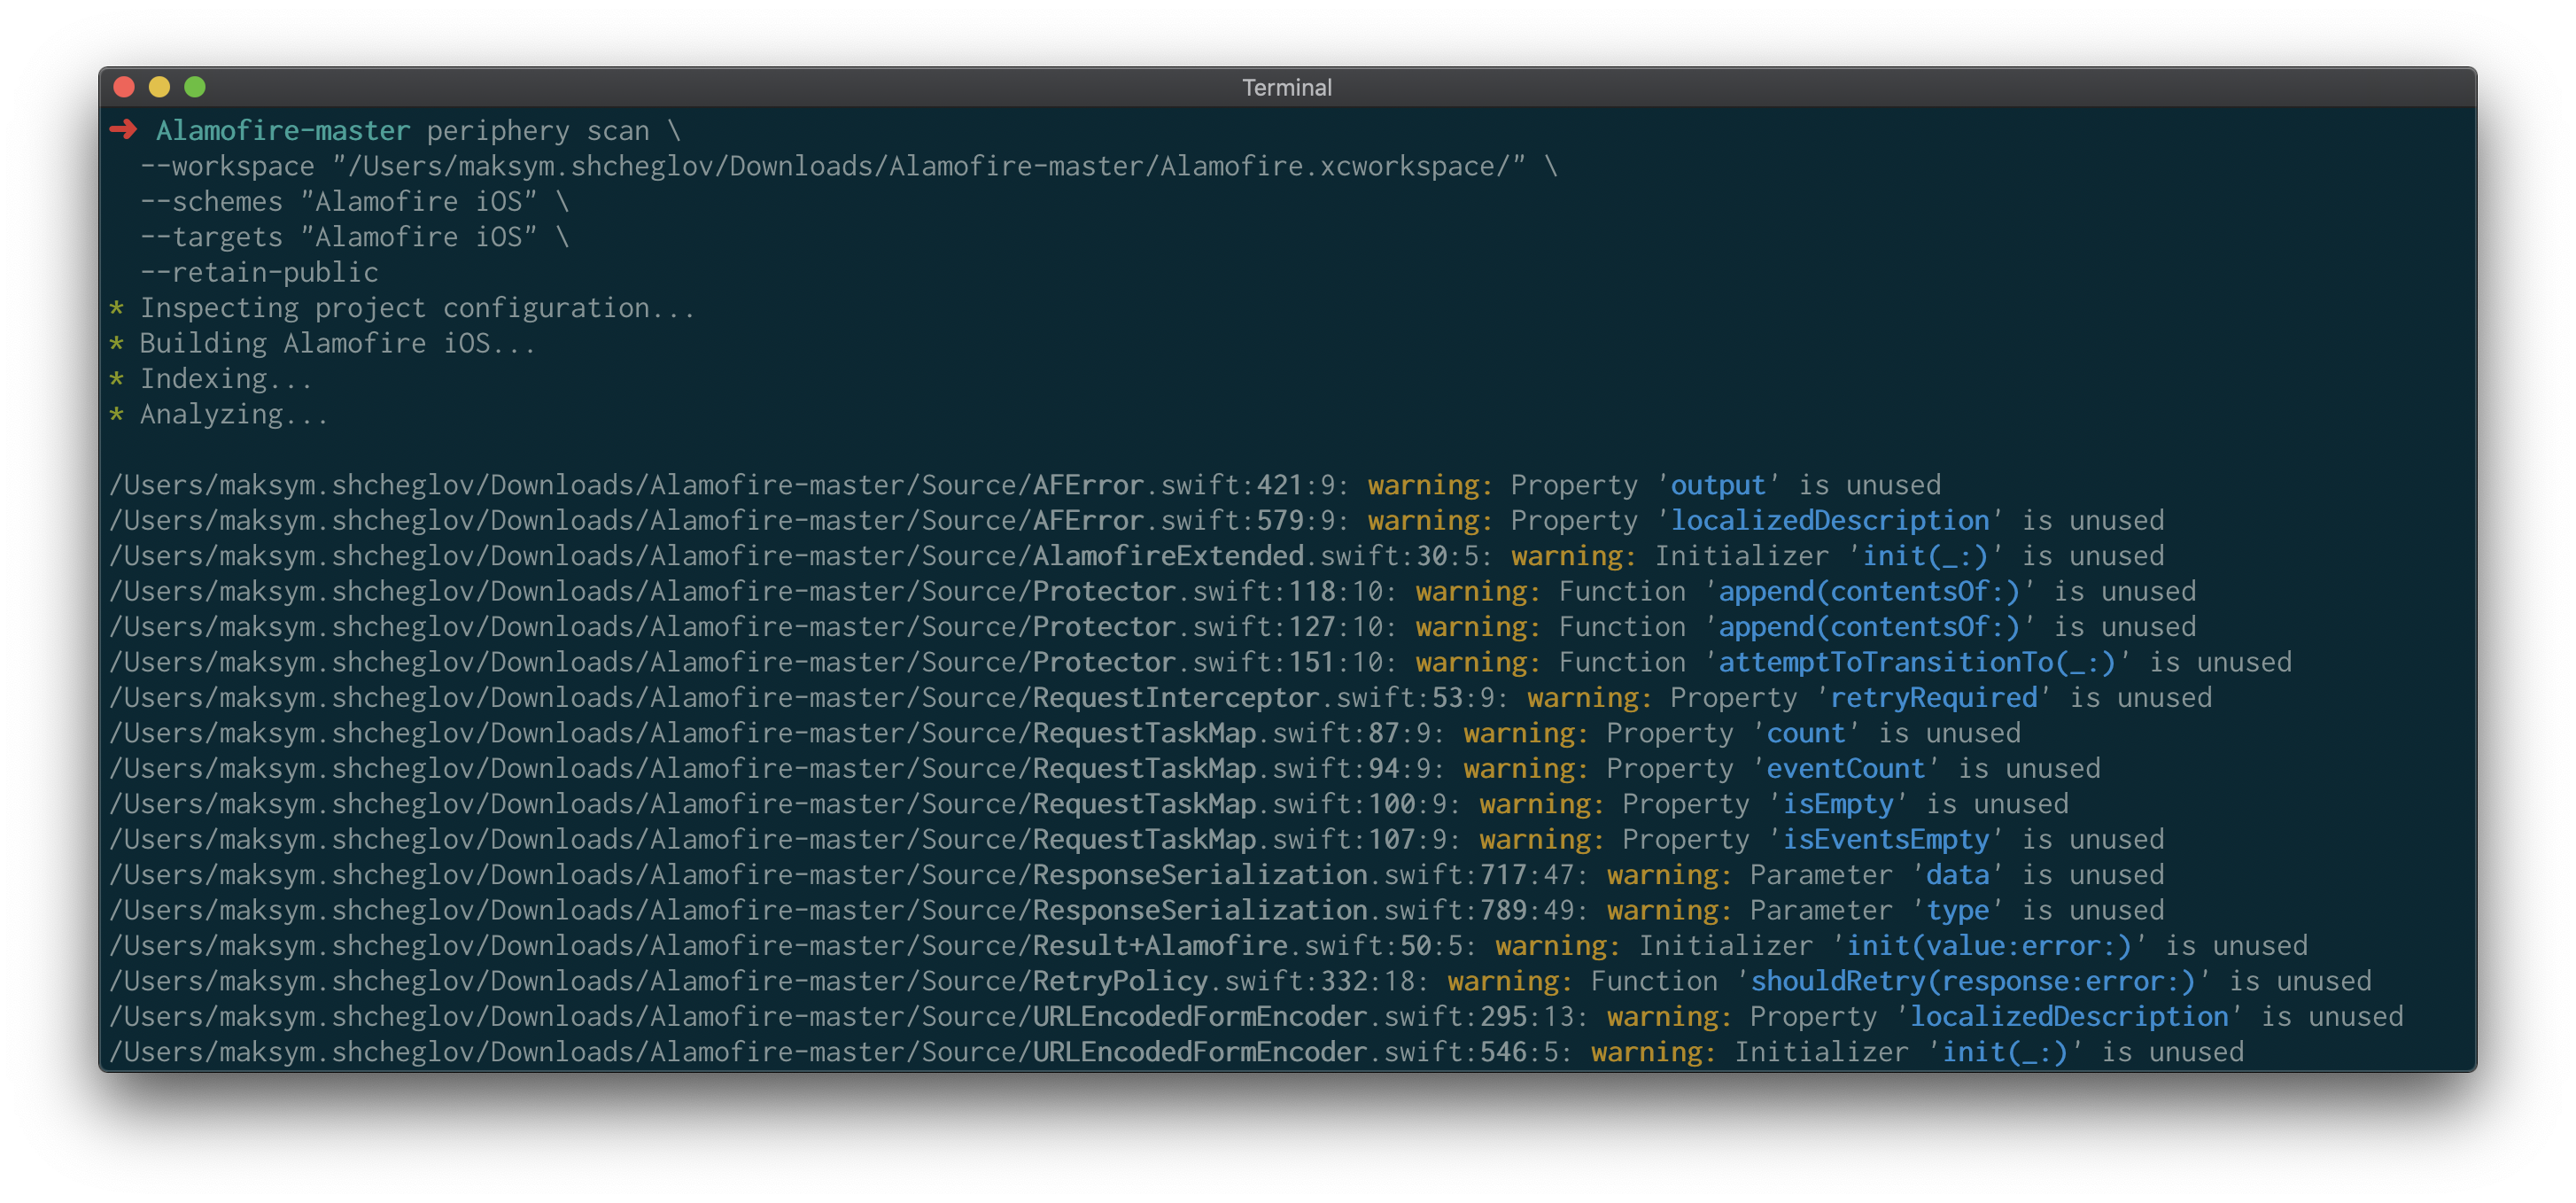Maximize Terminal using the green button

[195, 87]
